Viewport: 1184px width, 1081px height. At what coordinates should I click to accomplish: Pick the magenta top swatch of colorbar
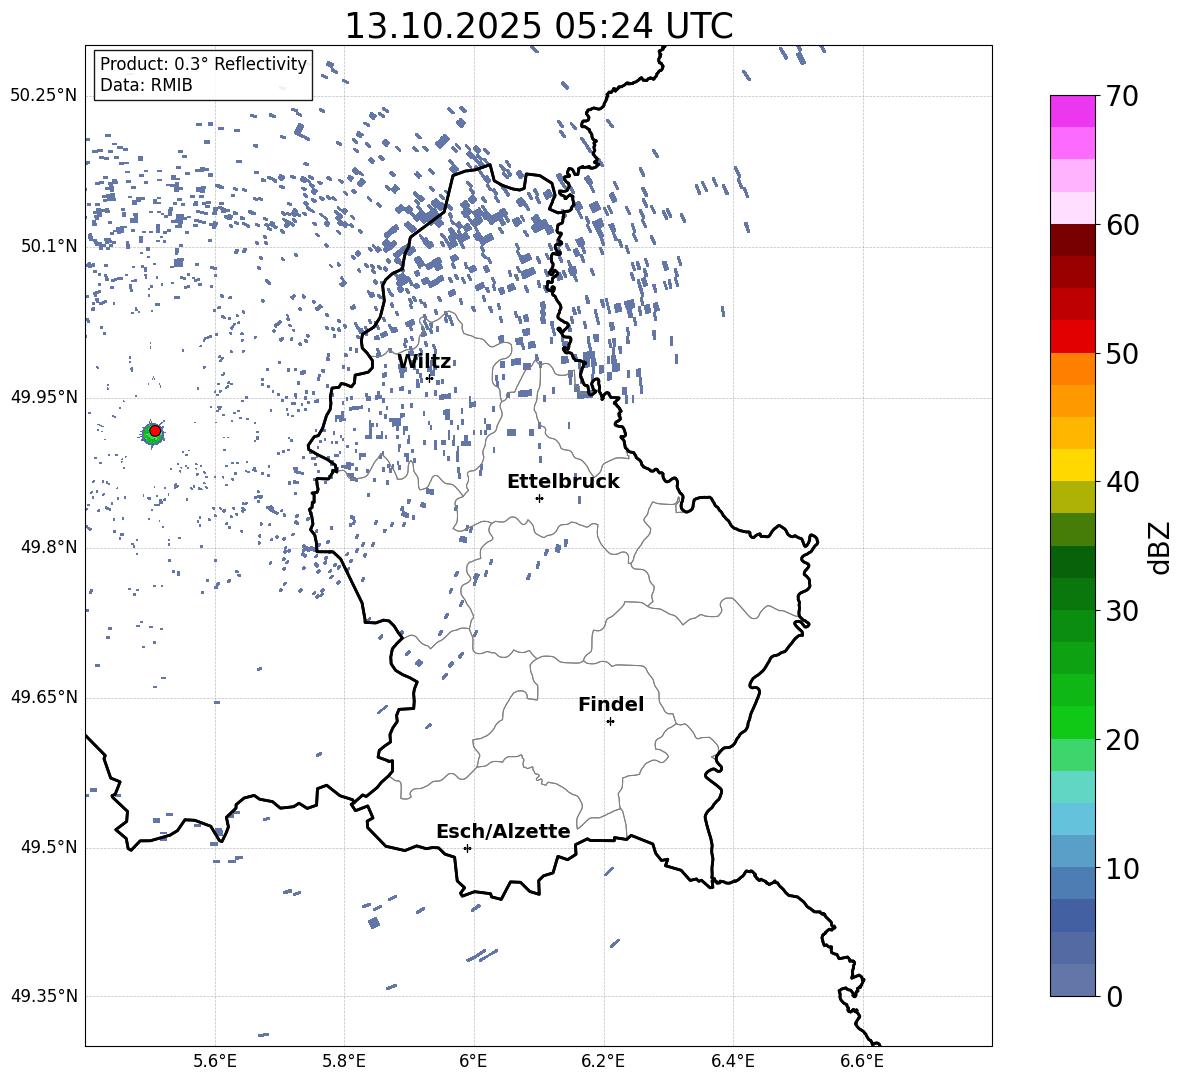(1072, 111)
